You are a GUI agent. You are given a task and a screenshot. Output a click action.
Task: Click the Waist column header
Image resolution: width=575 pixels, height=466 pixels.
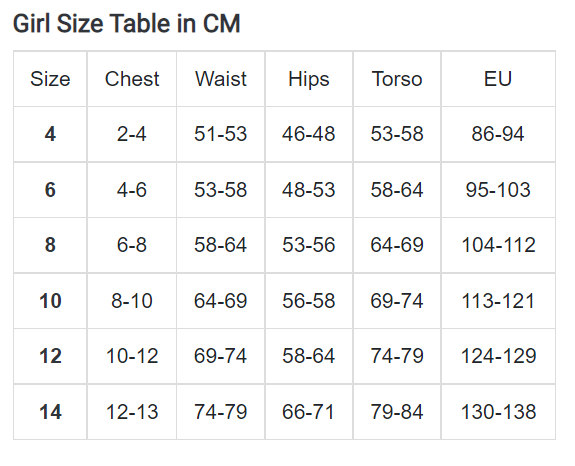[x=221, y=79]
